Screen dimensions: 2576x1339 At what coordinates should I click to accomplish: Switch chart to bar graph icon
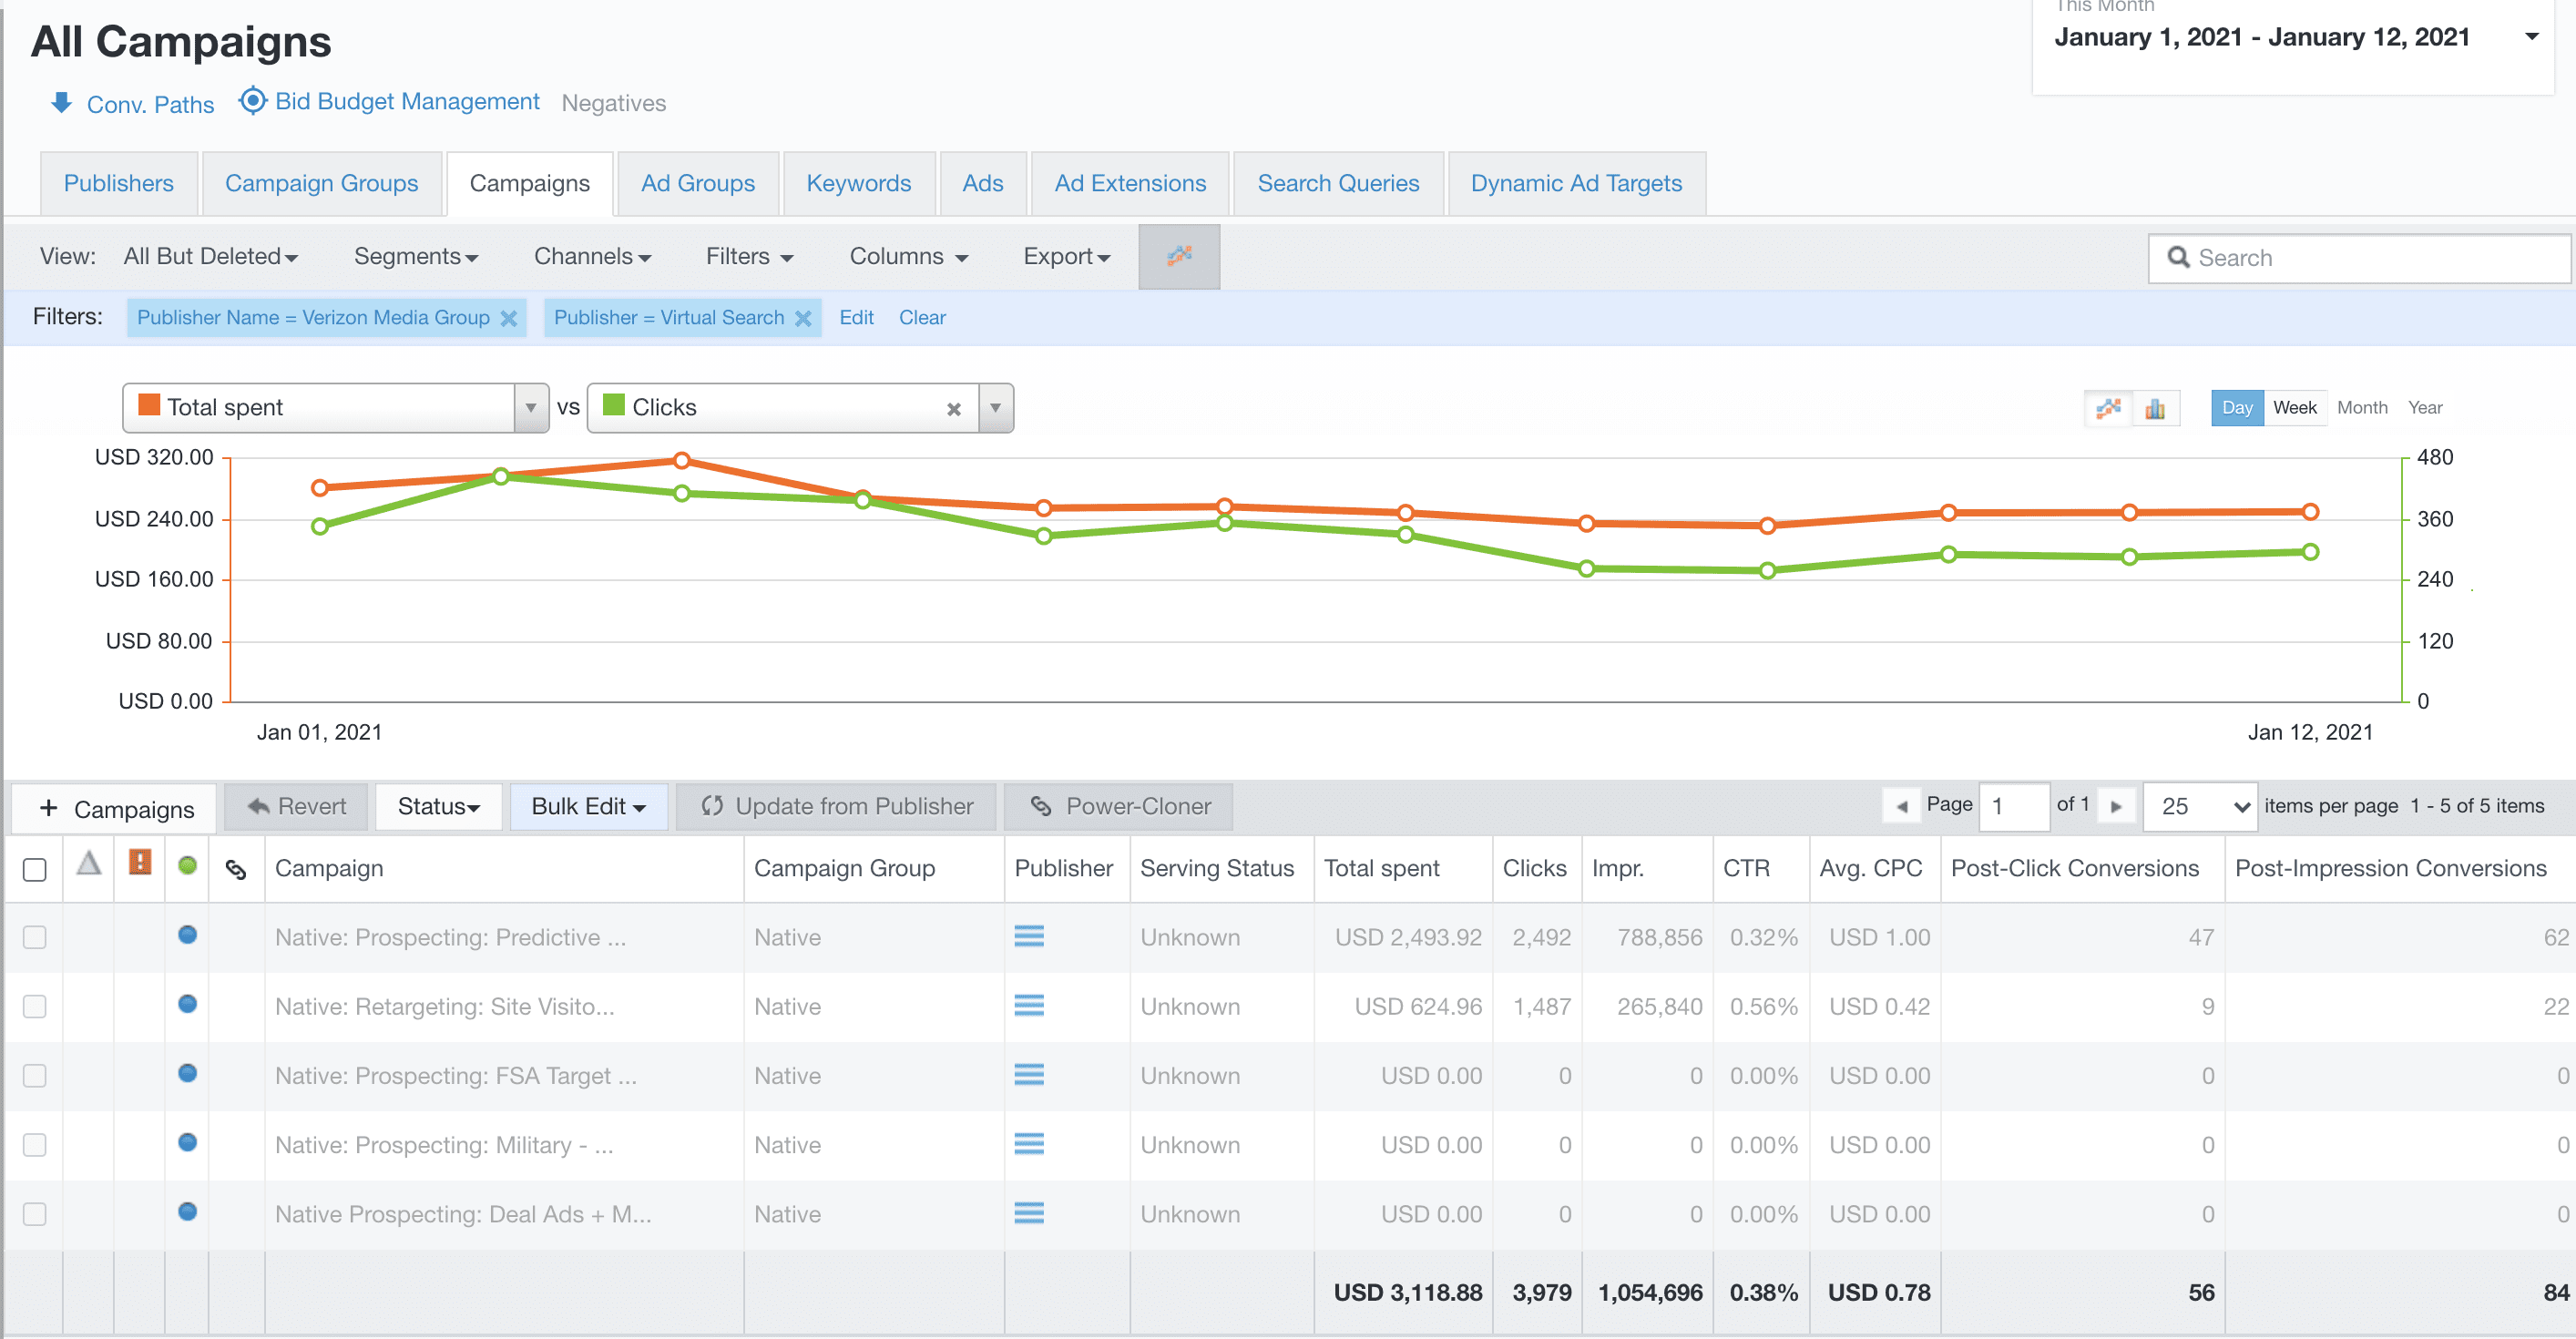[2155, 408]
